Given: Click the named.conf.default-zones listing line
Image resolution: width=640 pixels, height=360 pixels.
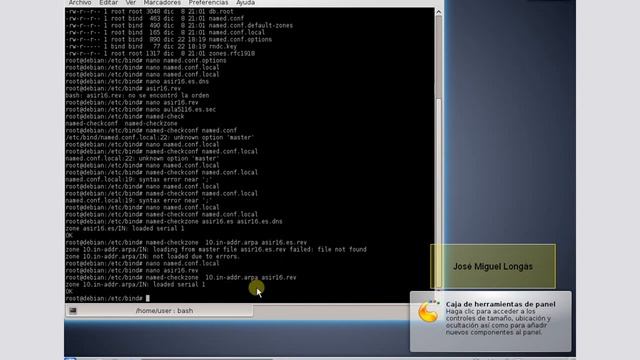Looking at the screenshot, I should tap(179, 25).
